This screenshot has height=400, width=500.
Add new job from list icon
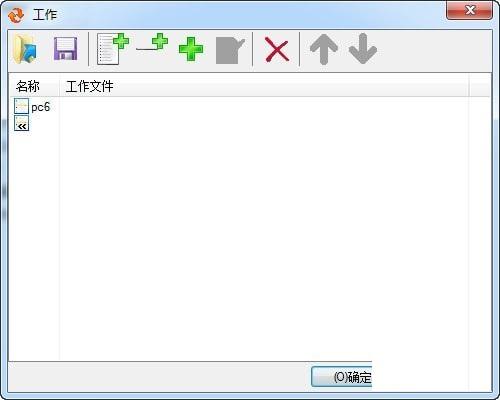click(x=113, y=49)
